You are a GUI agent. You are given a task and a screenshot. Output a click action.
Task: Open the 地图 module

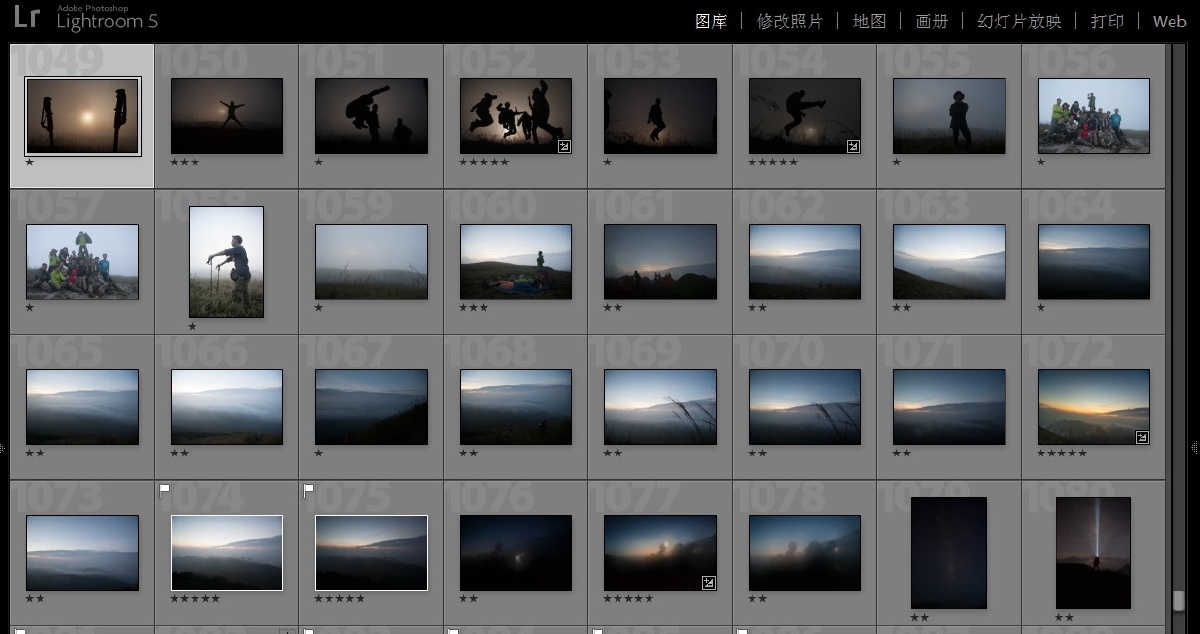click(x=869, y=21)
